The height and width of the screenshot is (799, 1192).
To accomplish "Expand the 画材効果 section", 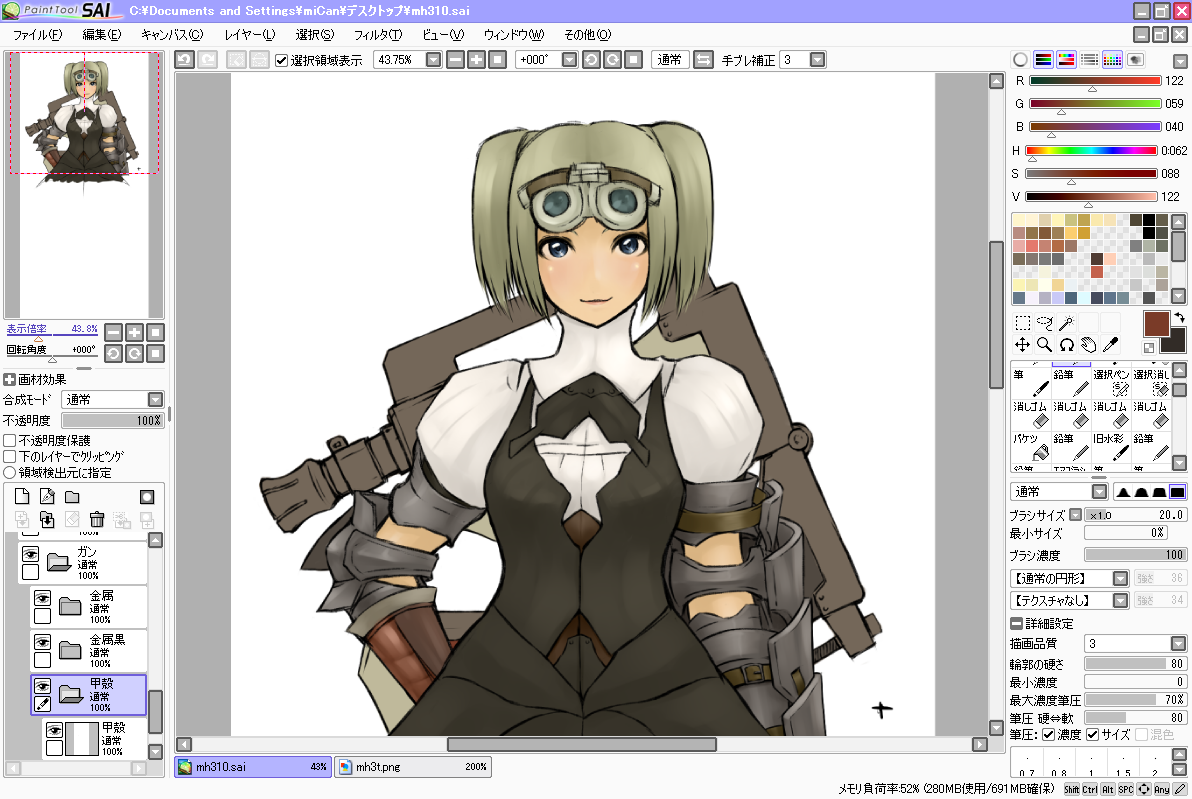I will coord(9,379).
